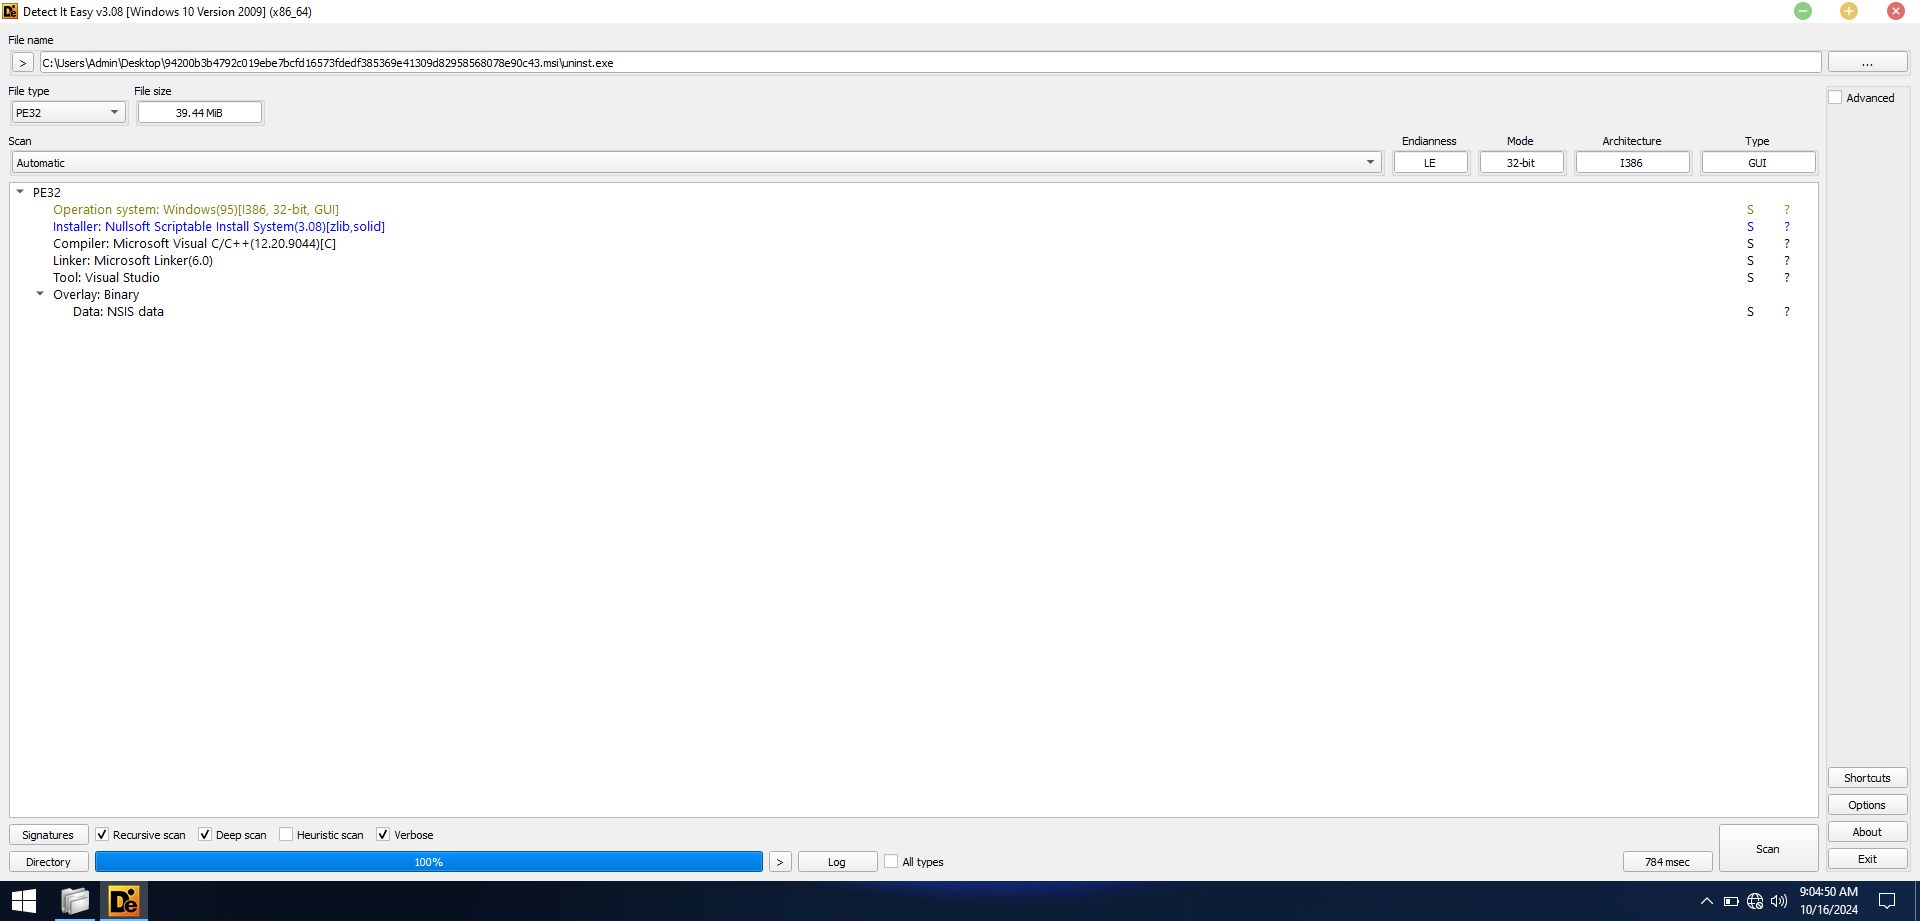Click the Architecture I386 button
The width and height of the screenshot is (1920, 921).
tap(1632, 163)
